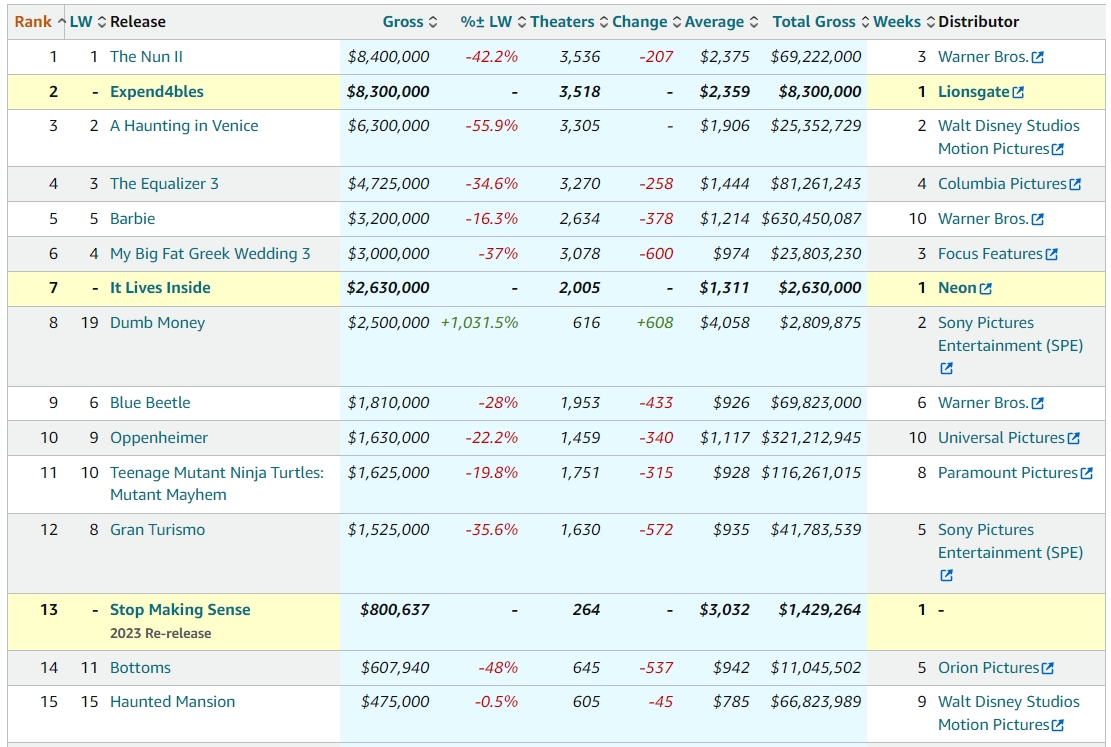Click external link icon in Dumb Money row
This screenshot has height=747, width=1111.
tap(946, 369)
